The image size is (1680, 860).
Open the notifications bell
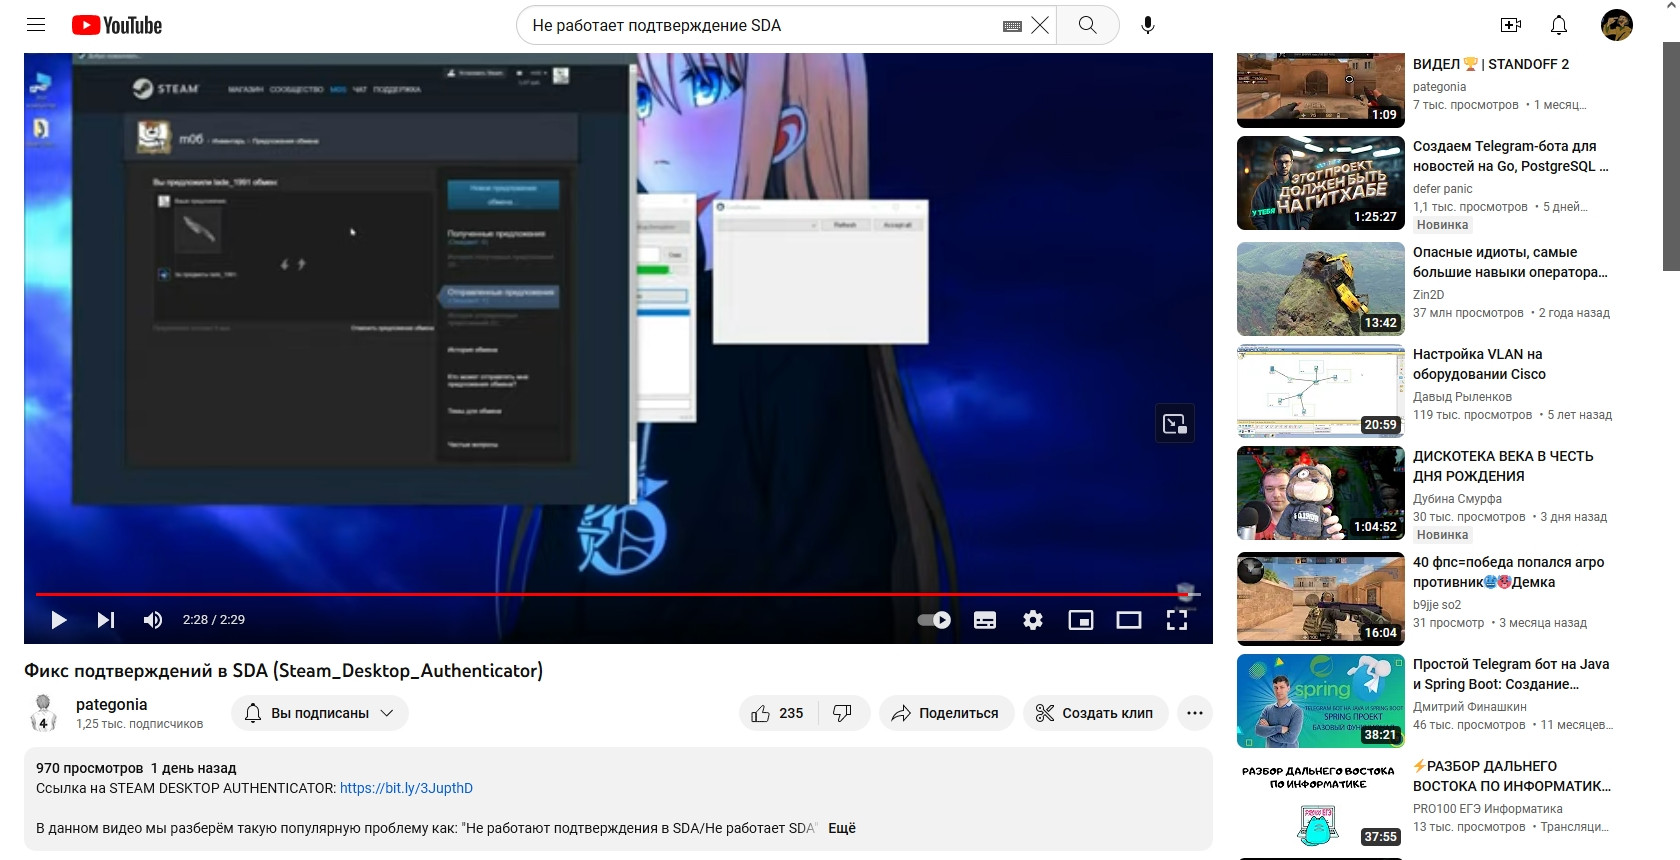coord(1559,25)
